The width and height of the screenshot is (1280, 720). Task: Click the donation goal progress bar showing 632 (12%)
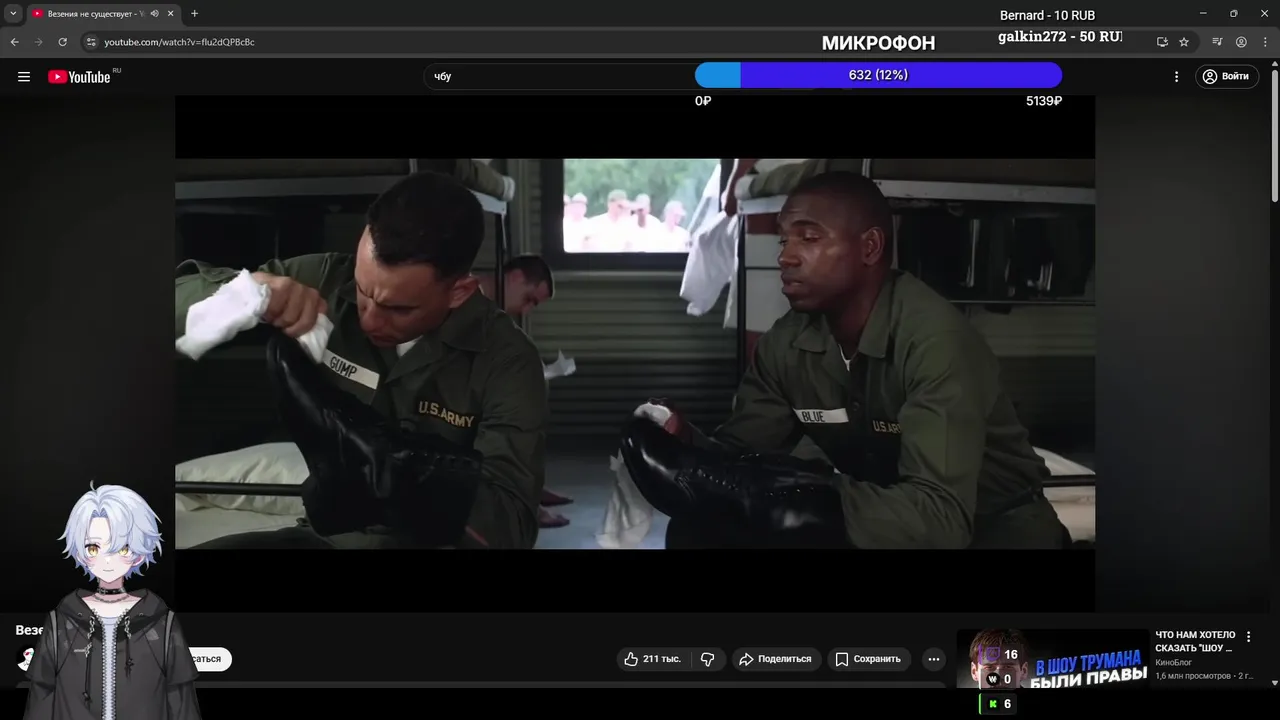pos(878,75)
